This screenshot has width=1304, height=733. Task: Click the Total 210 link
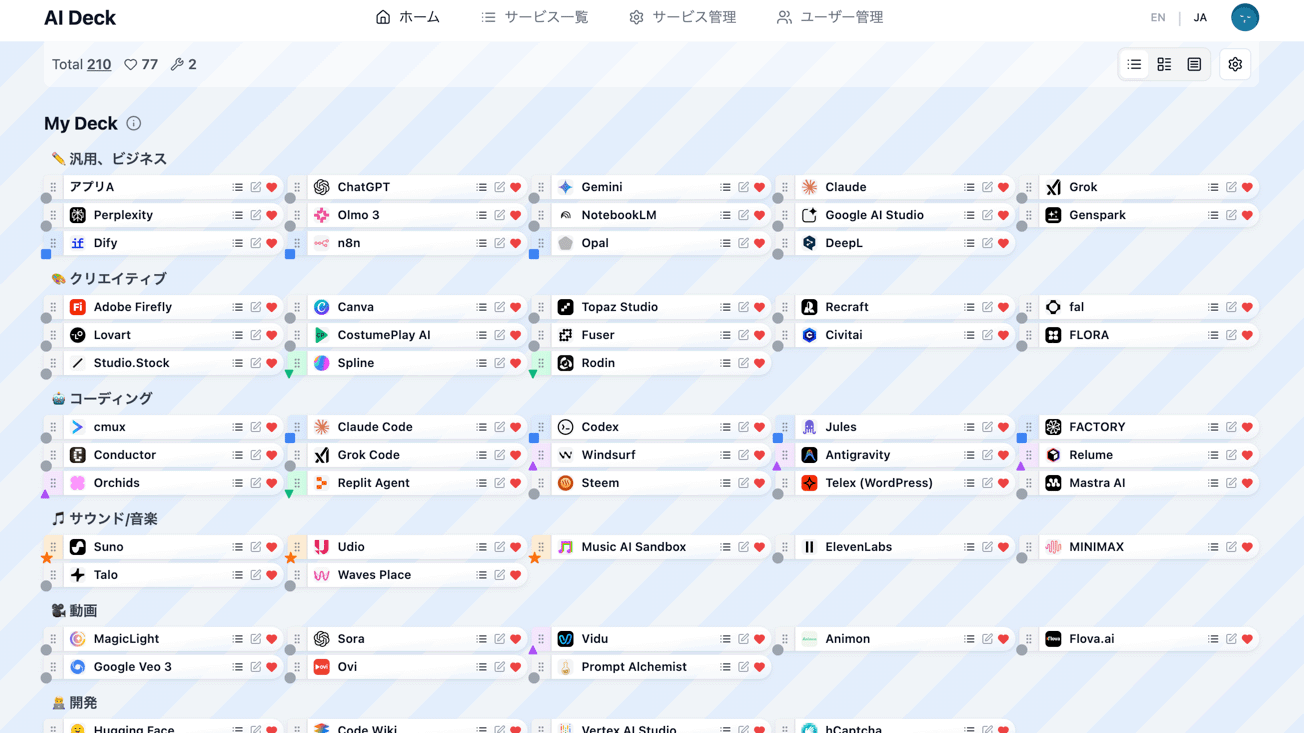tap(99, 65)
